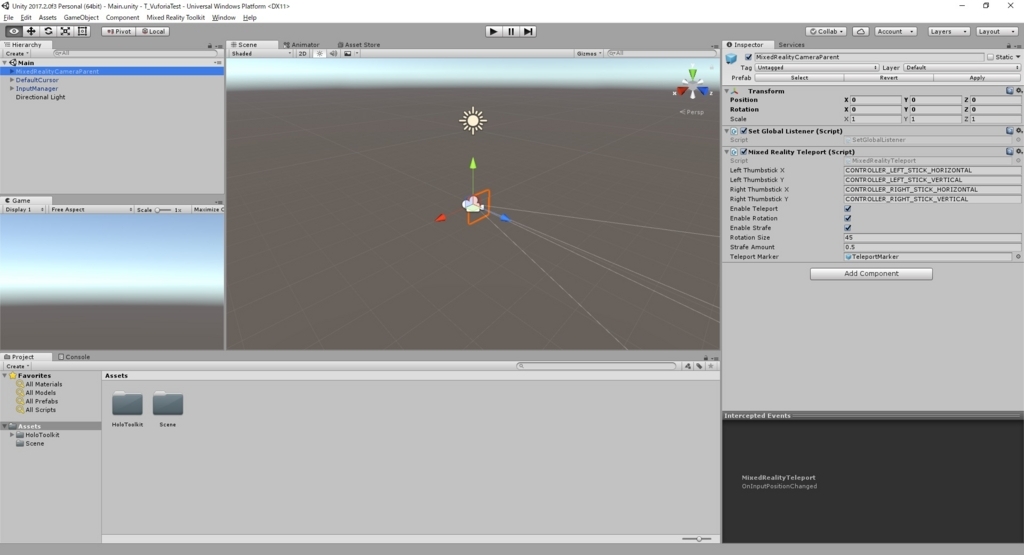The width and height of the screenshot is (1024, 555).
Task: Click the green Y axis of orientation gizmo
Action: tap(692, 74)
